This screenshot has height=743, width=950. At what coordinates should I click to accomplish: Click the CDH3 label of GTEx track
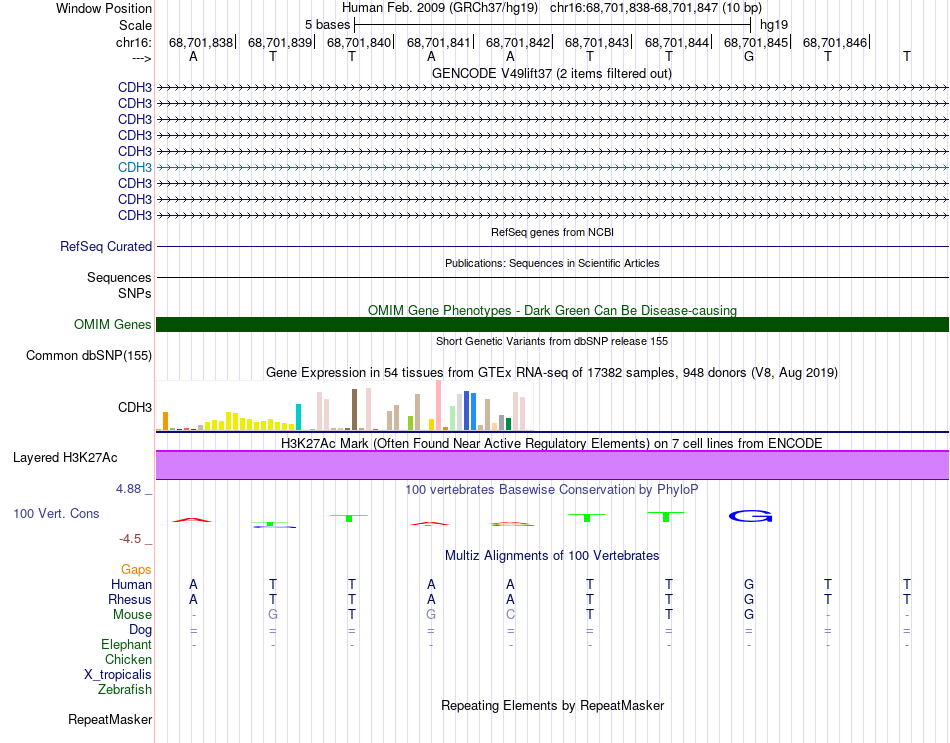point(135,407)
